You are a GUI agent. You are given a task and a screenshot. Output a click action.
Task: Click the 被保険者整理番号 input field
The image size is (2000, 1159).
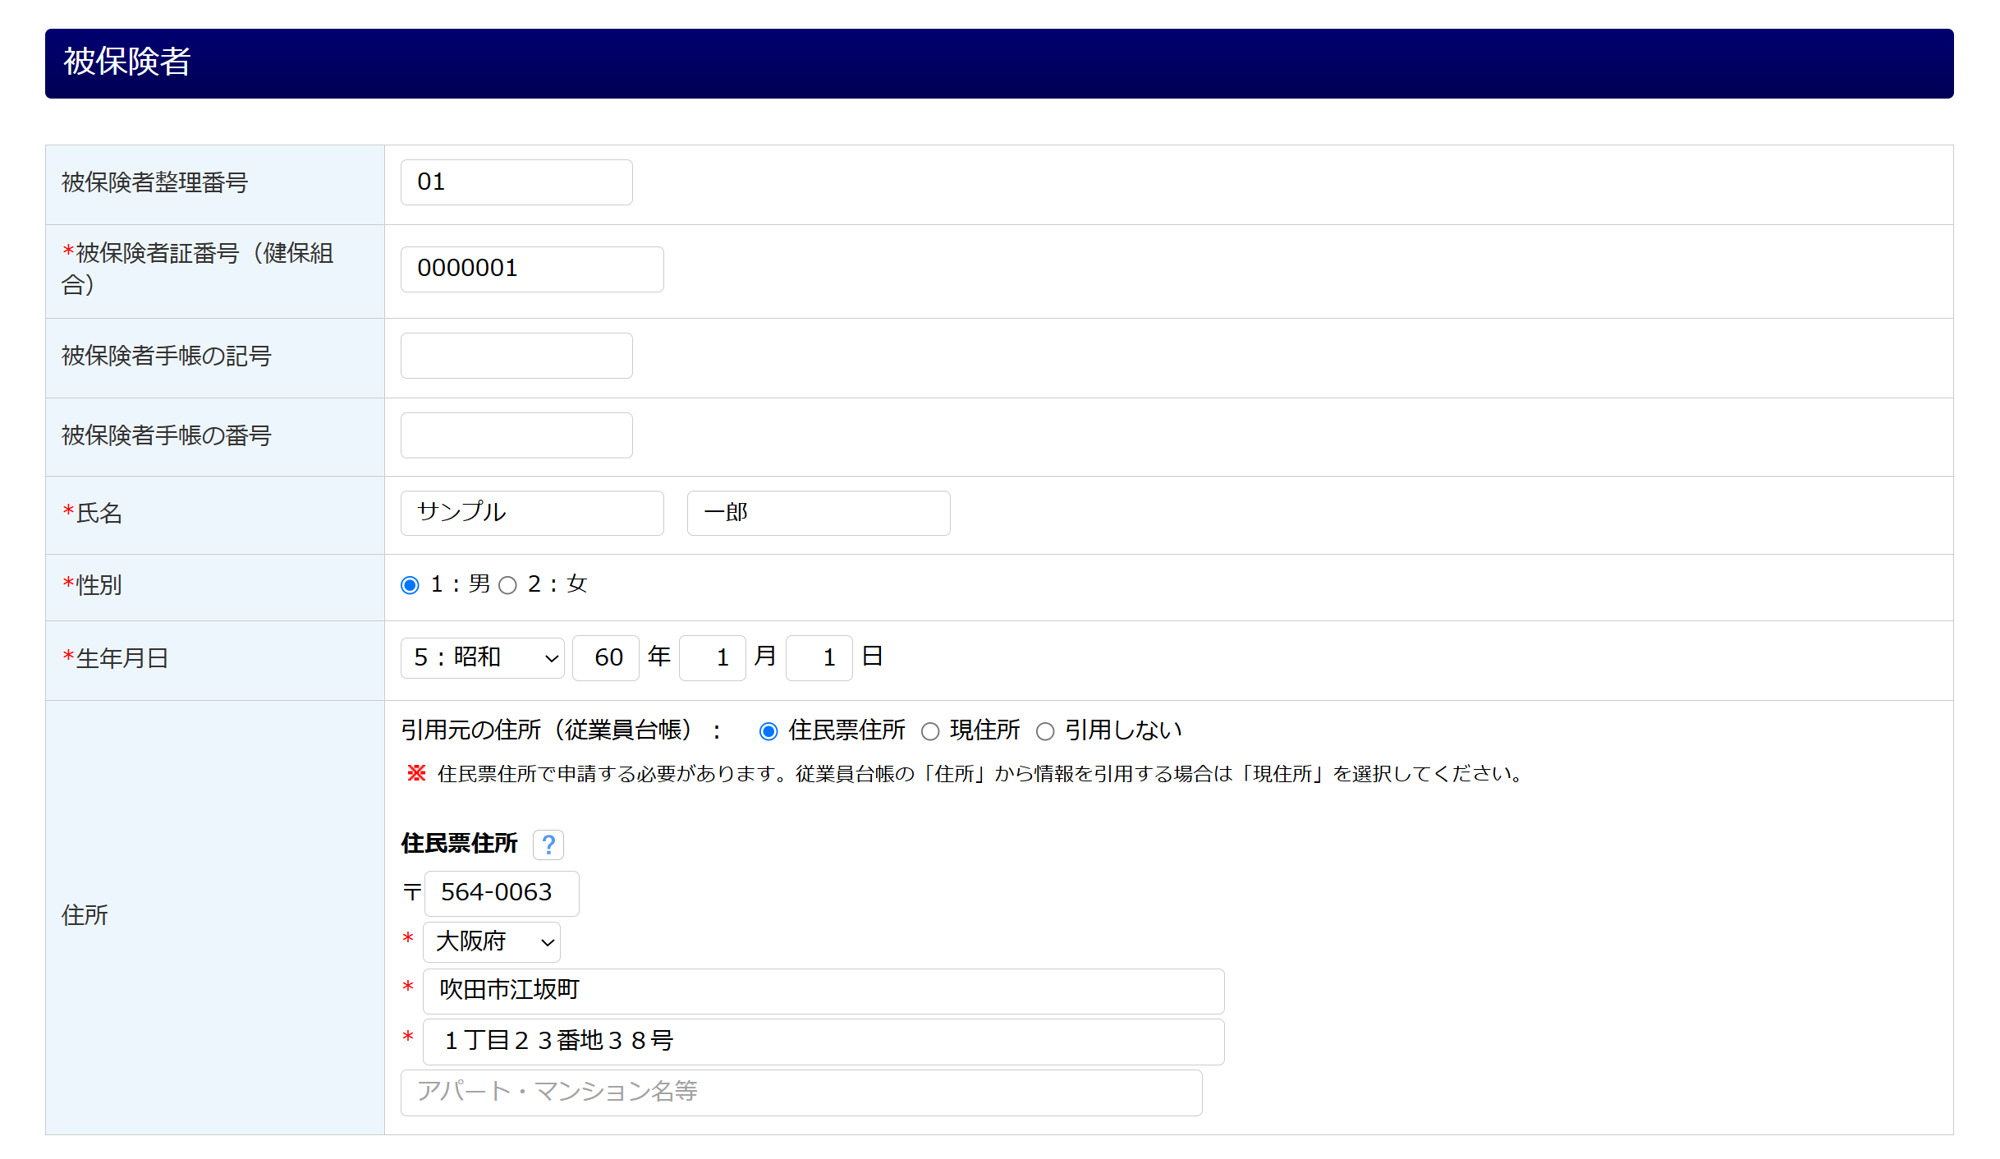(x=516, y=183)
